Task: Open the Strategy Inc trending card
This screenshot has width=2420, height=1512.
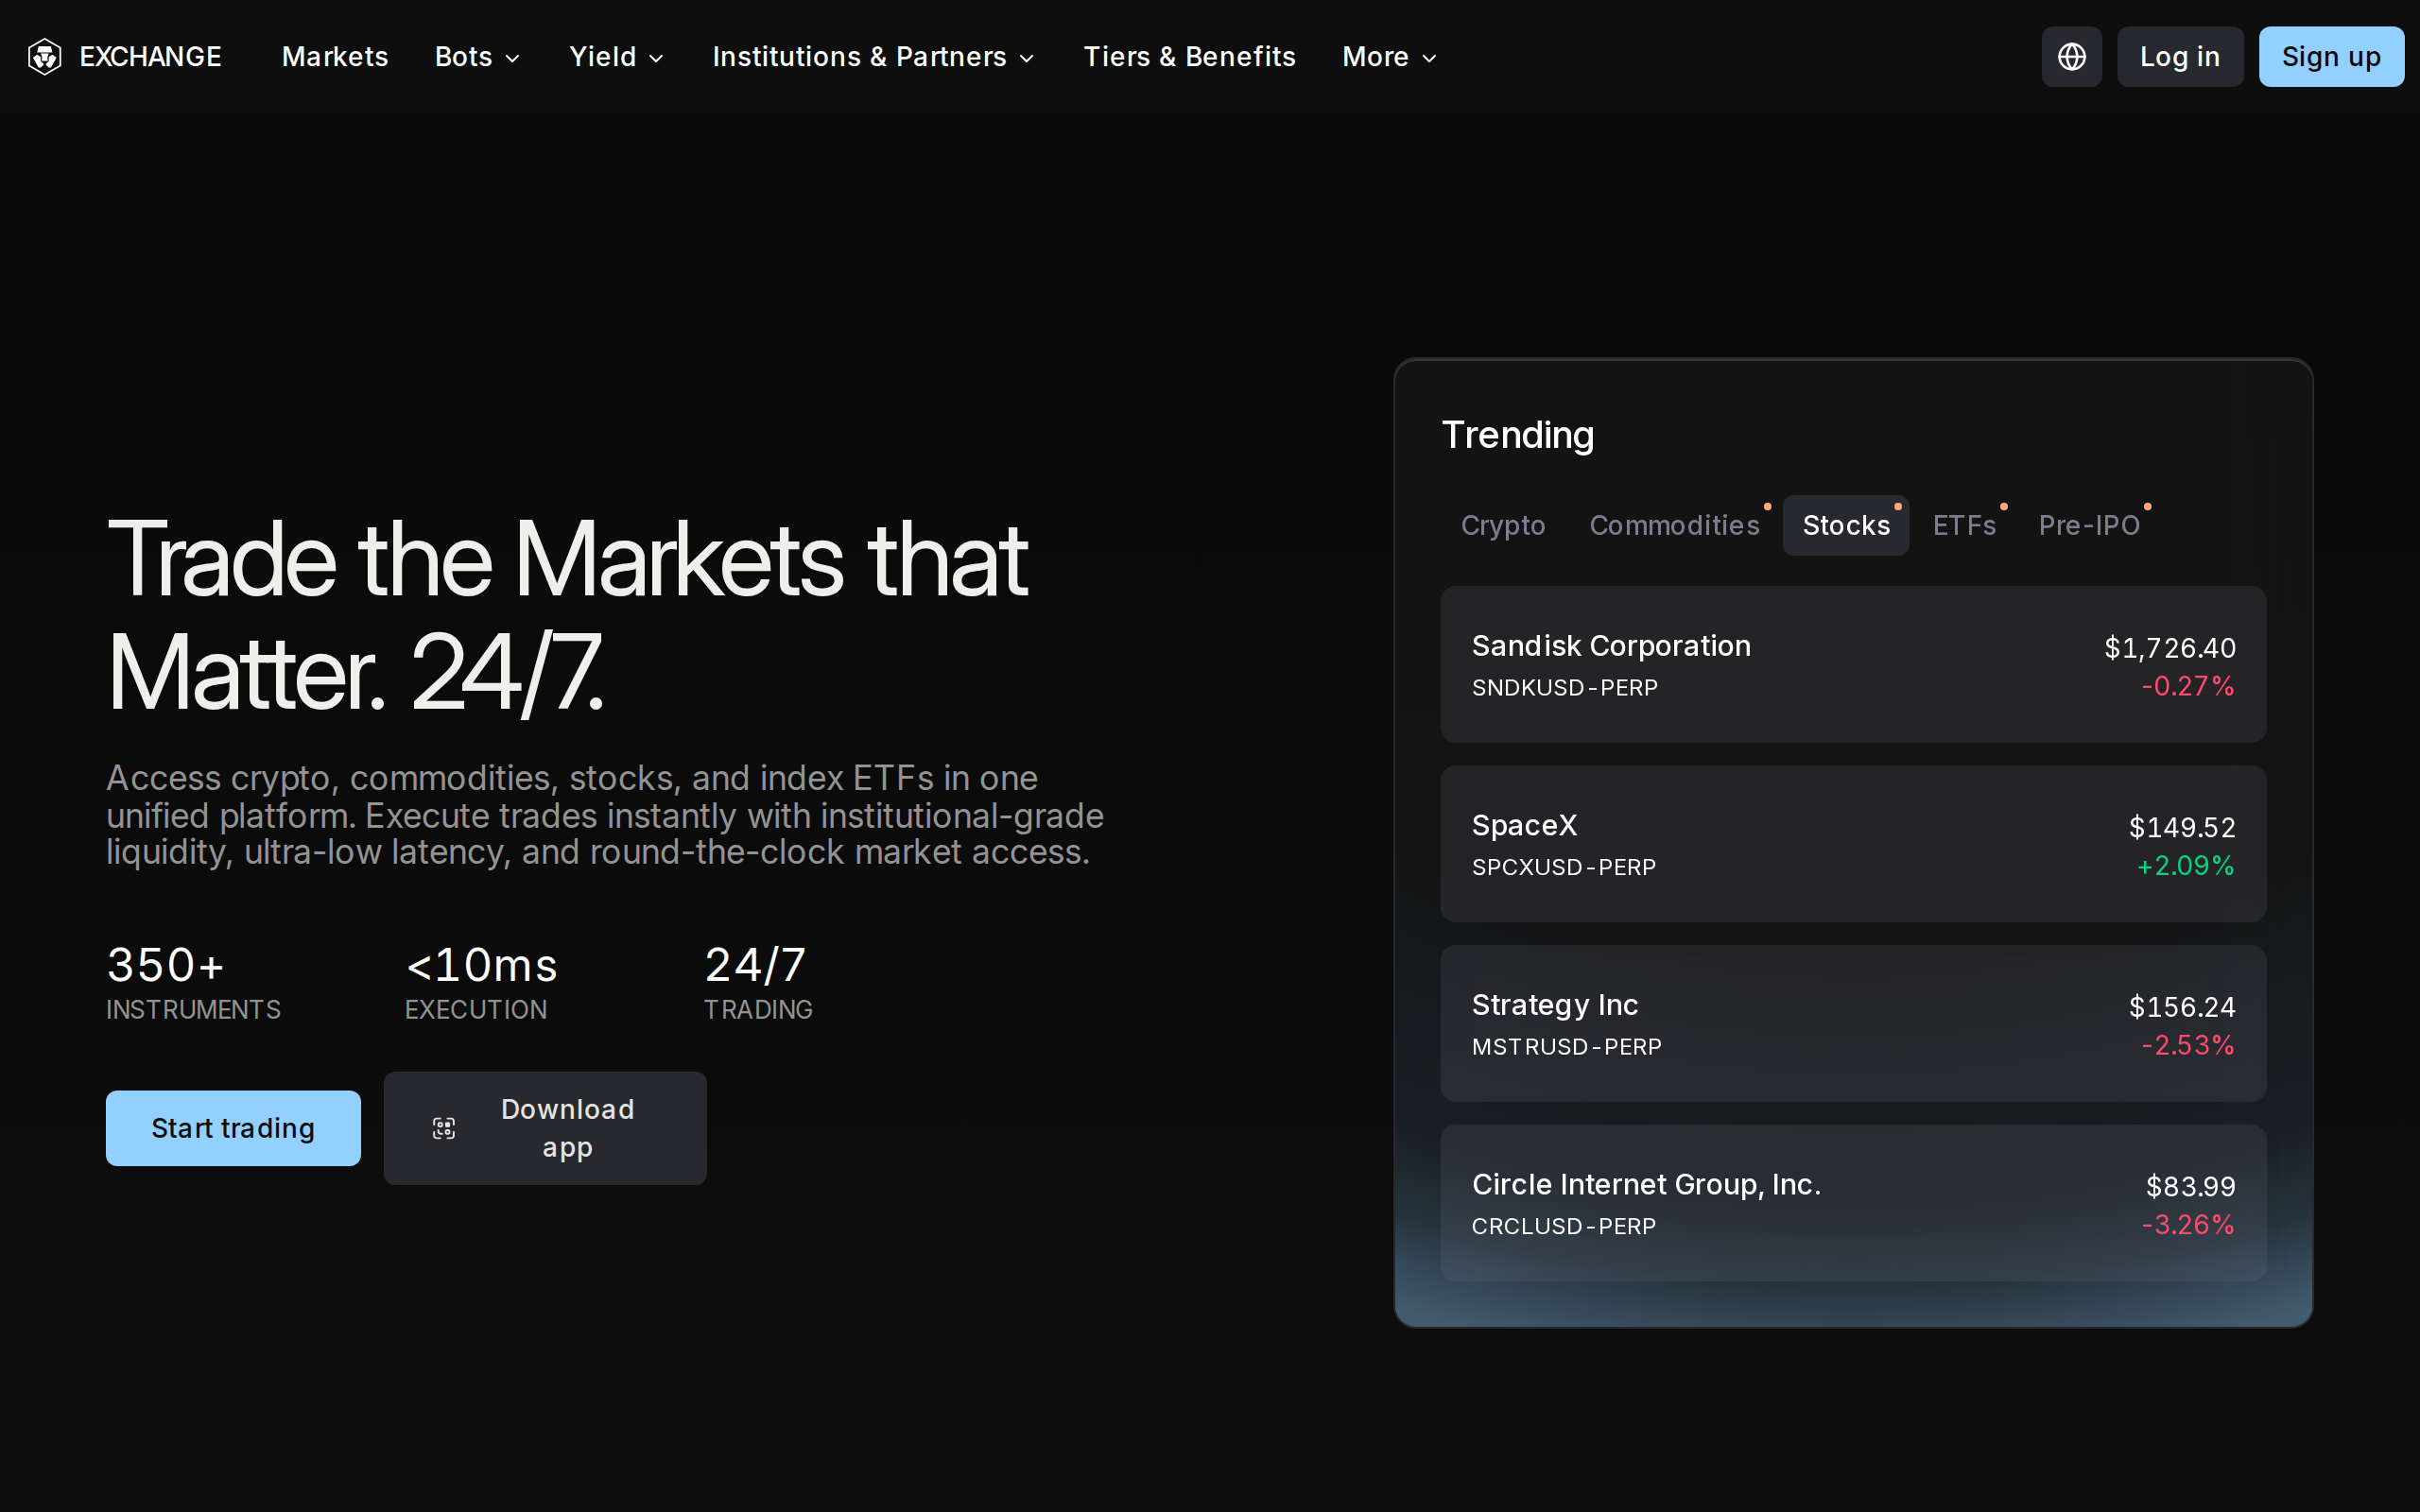Action: (x=1853, y=1023)
